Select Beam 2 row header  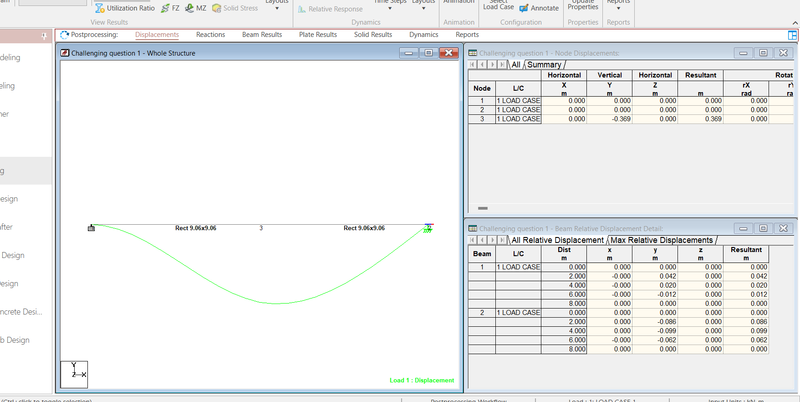point(482,313)
